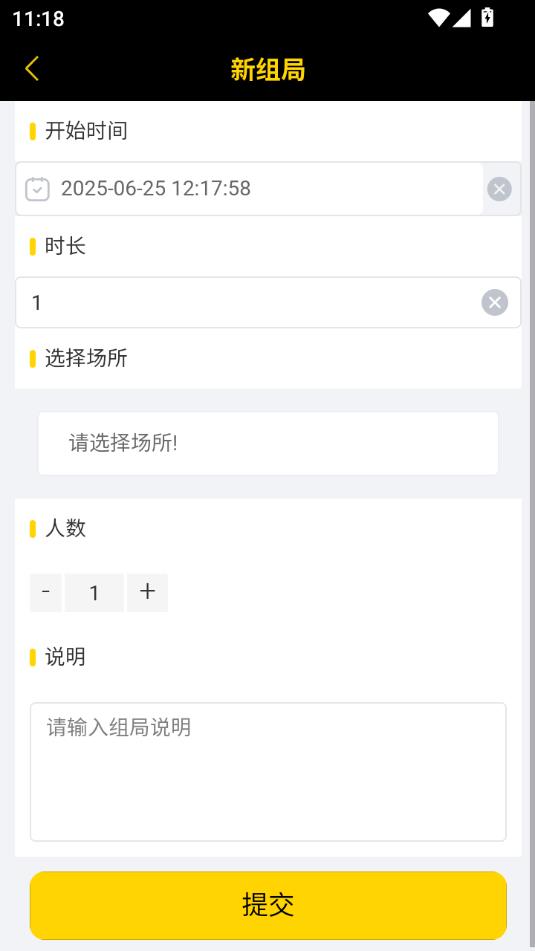Tap the yellow back arrow icon
This screenshot has height=951, width=535.
(32, 69)
